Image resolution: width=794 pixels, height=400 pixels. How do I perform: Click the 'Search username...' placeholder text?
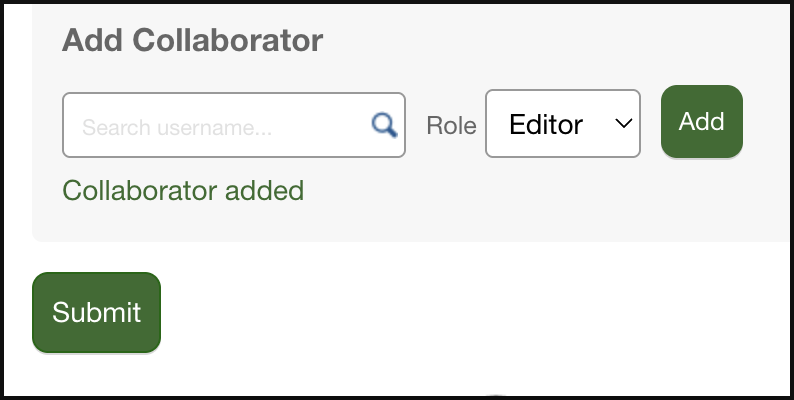tap(177, 128)
